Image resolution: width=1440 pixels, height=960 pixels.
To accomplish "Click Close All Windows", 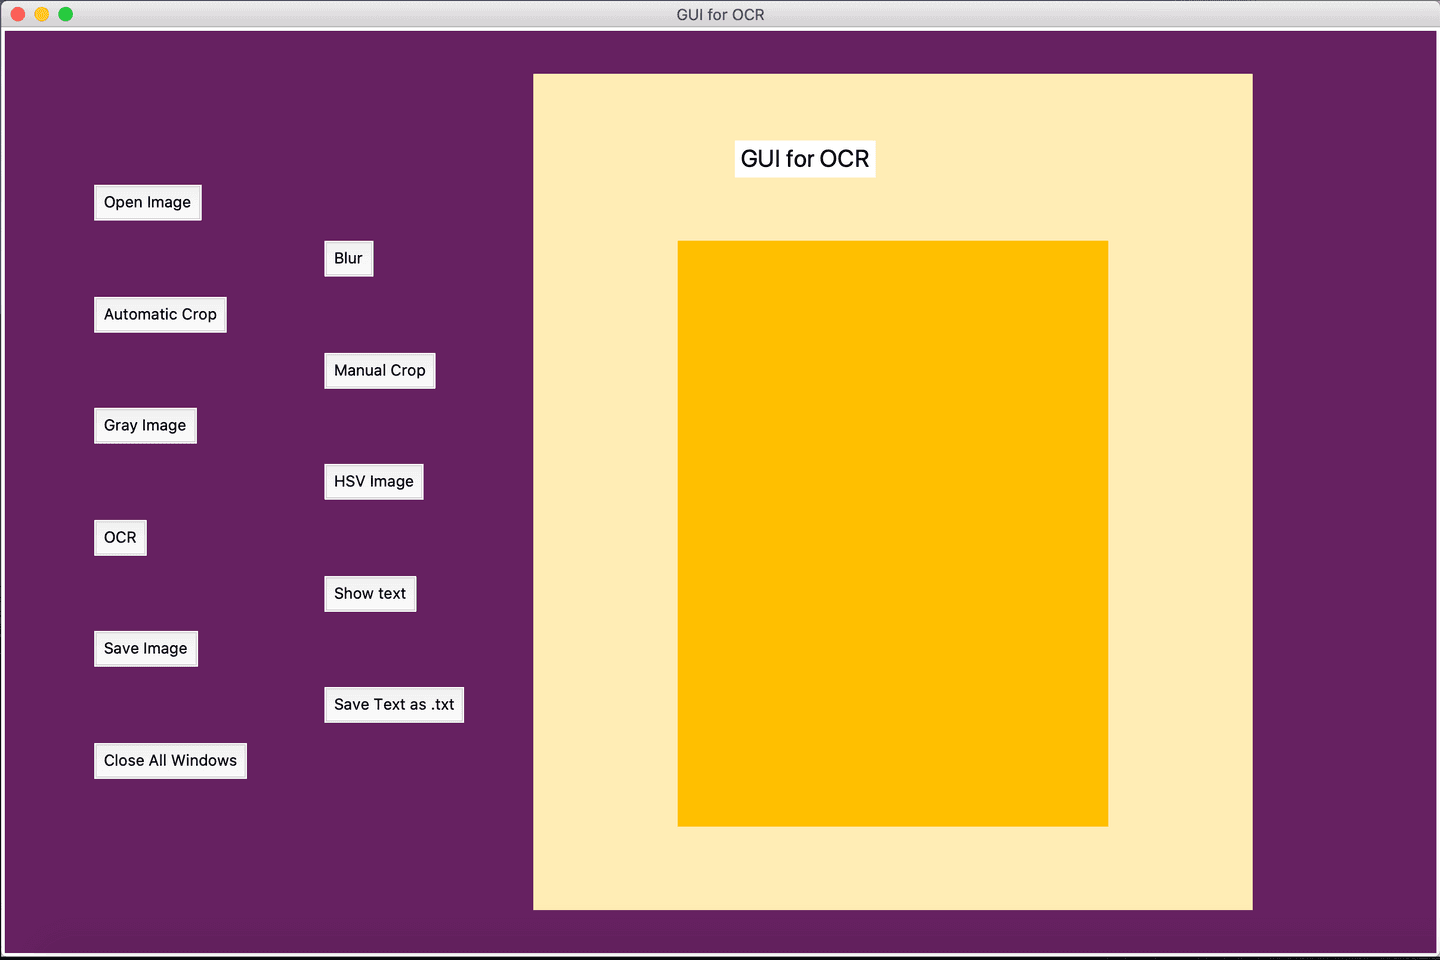I will 170,760.
